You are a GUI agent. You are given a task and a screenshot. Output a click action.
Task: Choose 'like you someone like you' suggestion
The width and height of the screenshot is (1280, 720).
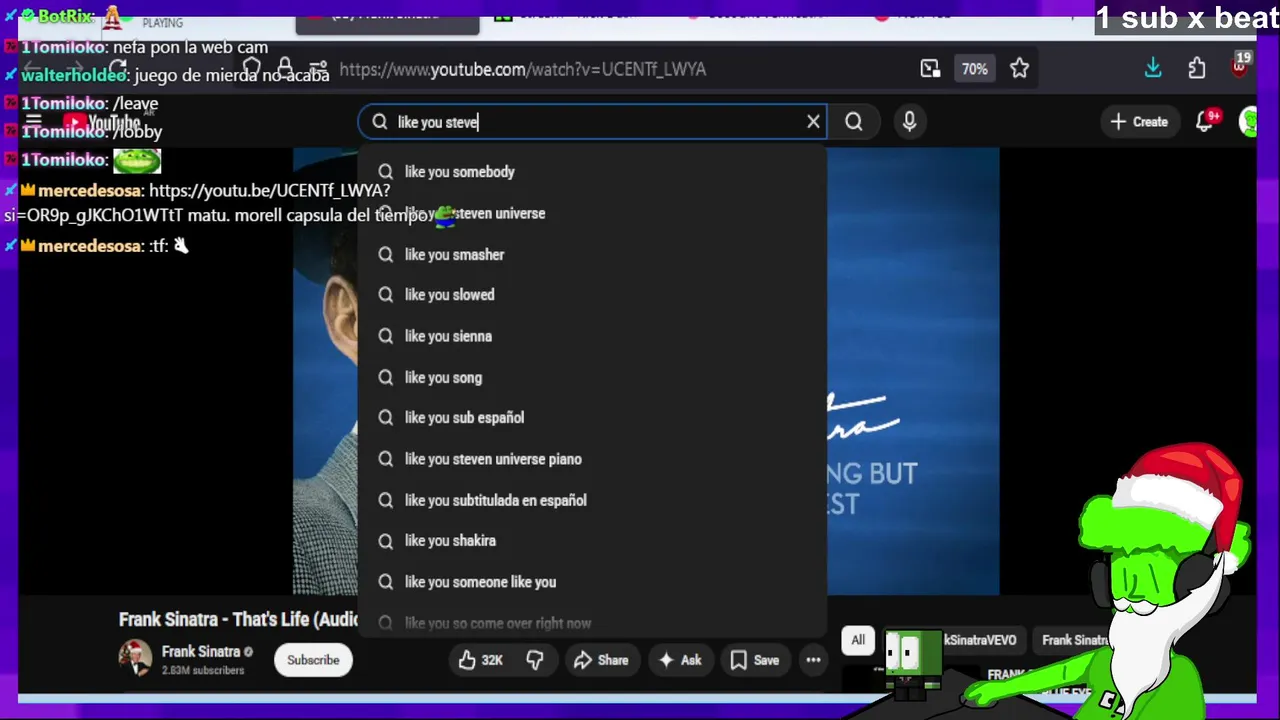coord(592,582)
